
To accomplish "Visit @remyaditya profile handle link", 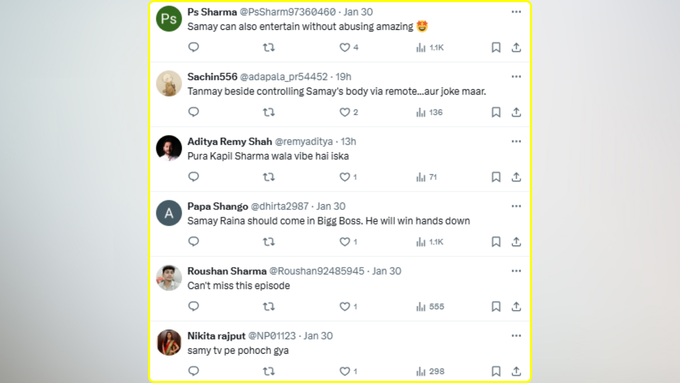I will pyautogui.click(x=304, y=141).
